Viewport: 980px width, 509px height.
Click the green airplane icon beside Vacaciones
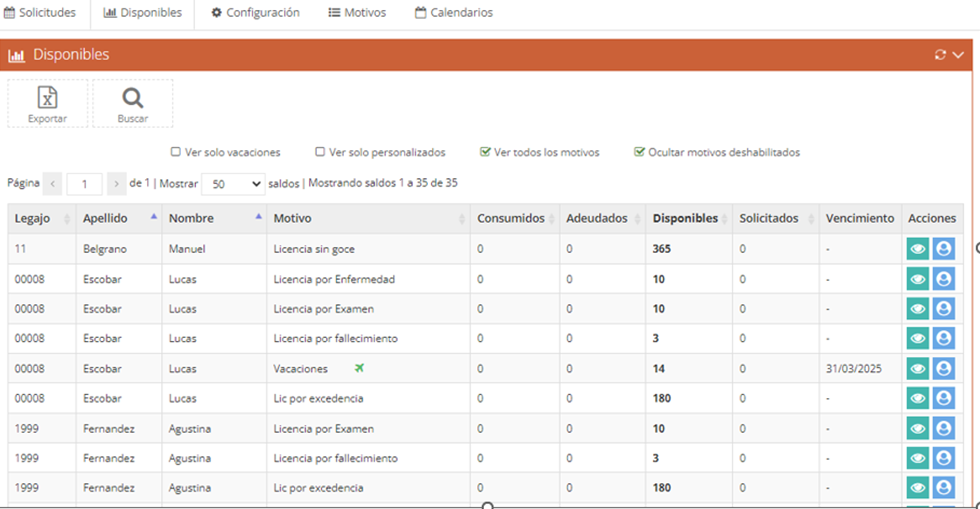pos(359,368)
